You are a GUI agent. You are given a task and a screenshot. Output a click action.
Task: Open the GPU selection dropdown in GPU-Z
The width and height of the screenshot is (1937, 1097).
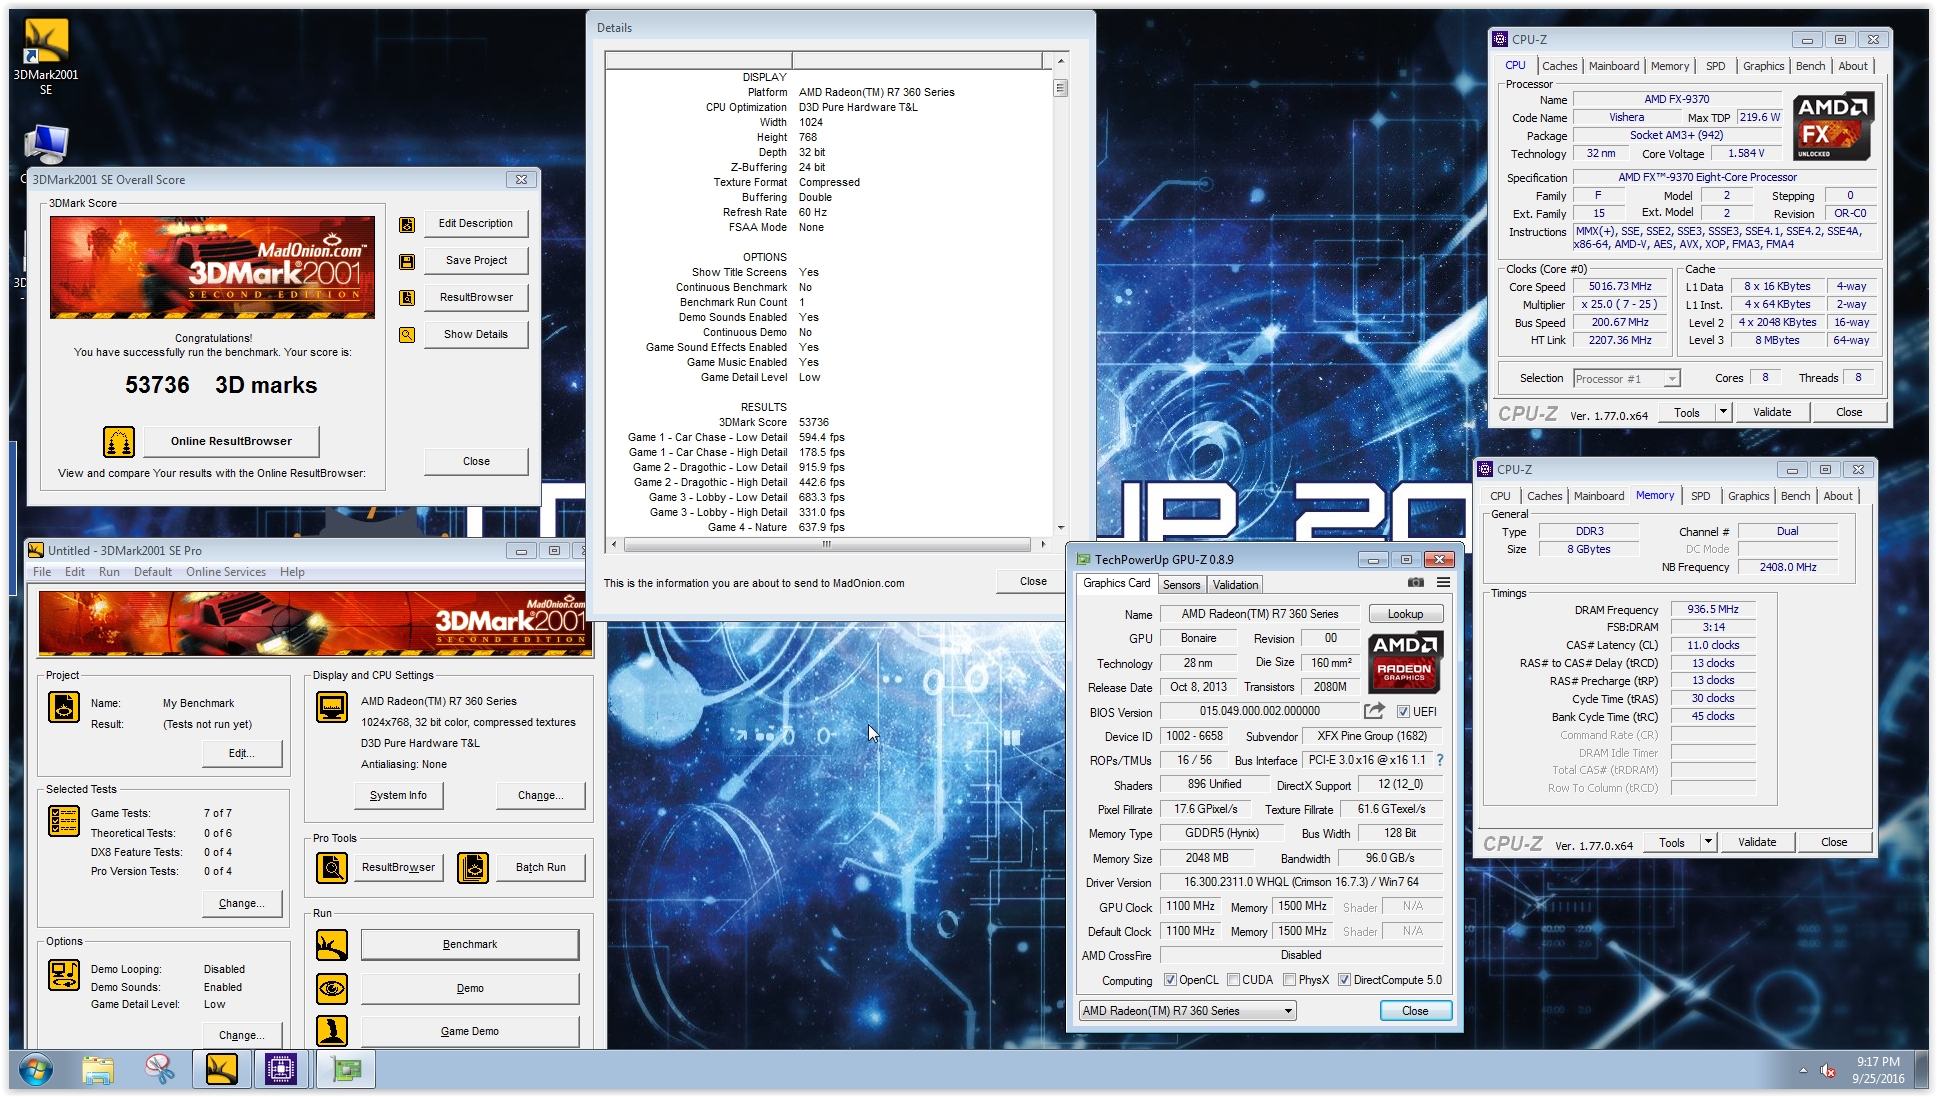click(x=1187, y=1011)
